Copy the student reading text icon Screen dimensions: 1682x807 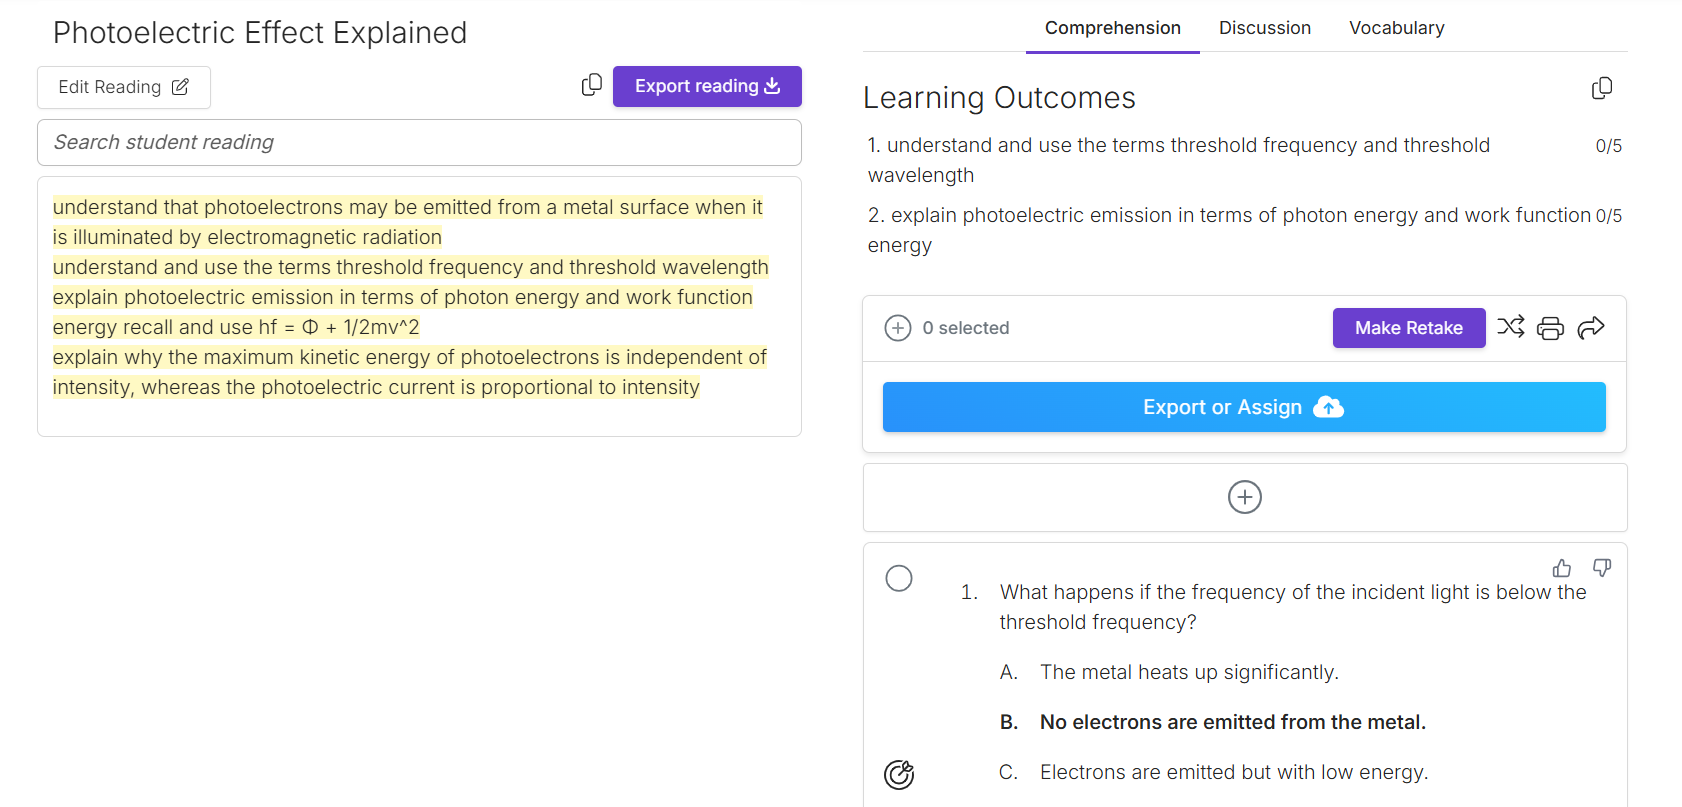click(x=592, y=86)
